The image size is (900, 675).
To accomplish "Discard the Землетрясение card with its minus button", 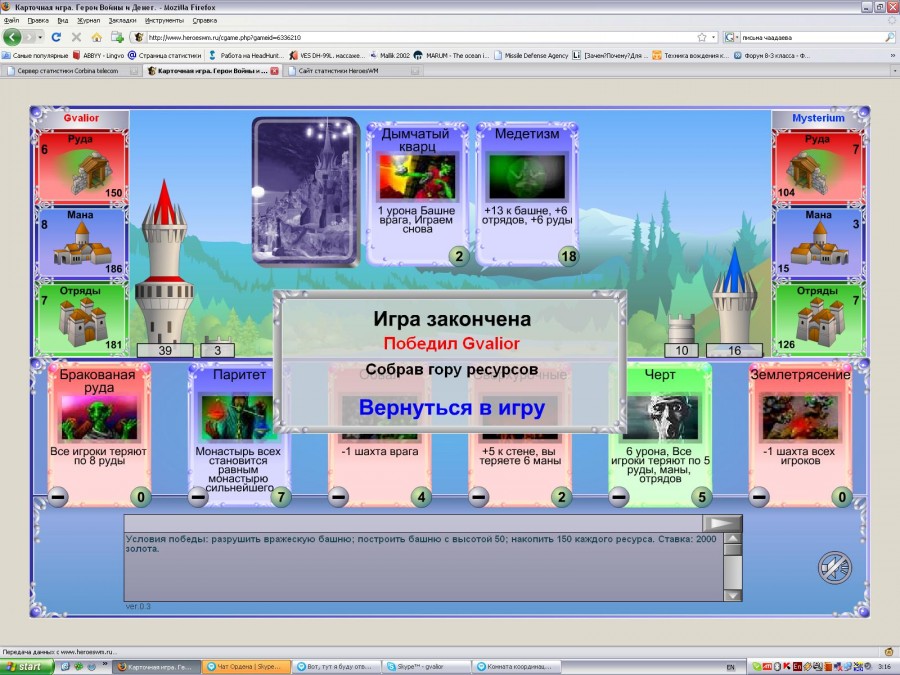I will click(x=759, y=497).
